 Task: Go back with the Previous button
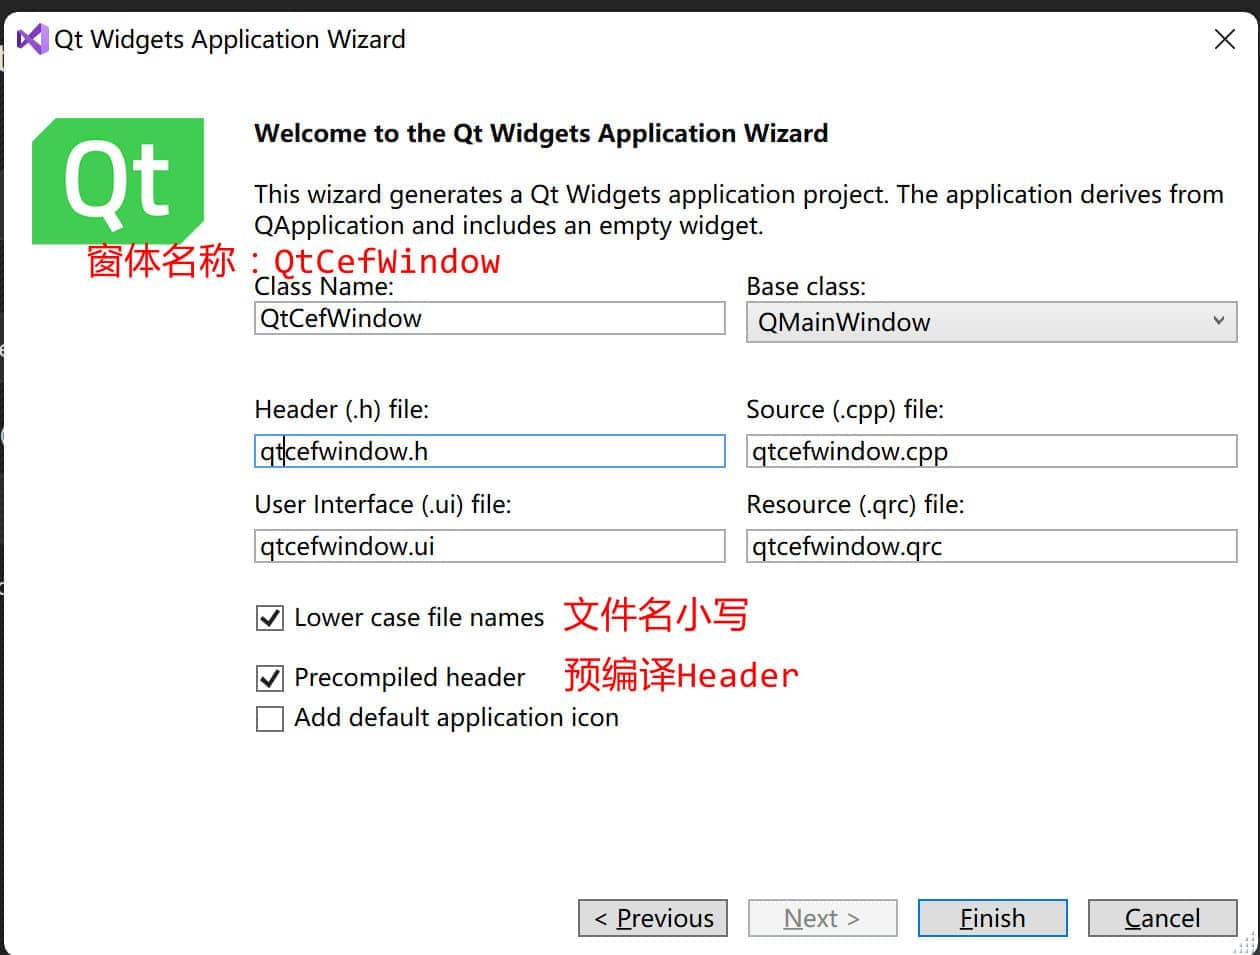click(652, 918)
